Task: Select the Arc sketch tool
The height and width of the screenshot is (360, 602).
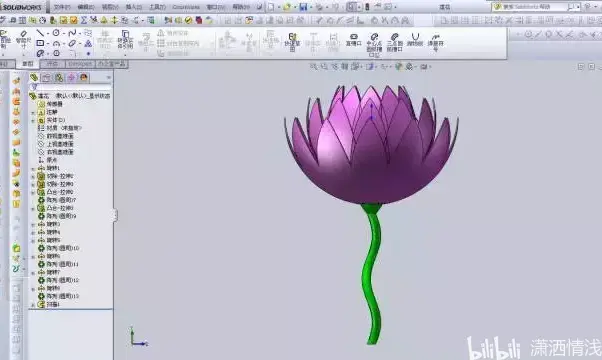Action: tap(56, 43)
